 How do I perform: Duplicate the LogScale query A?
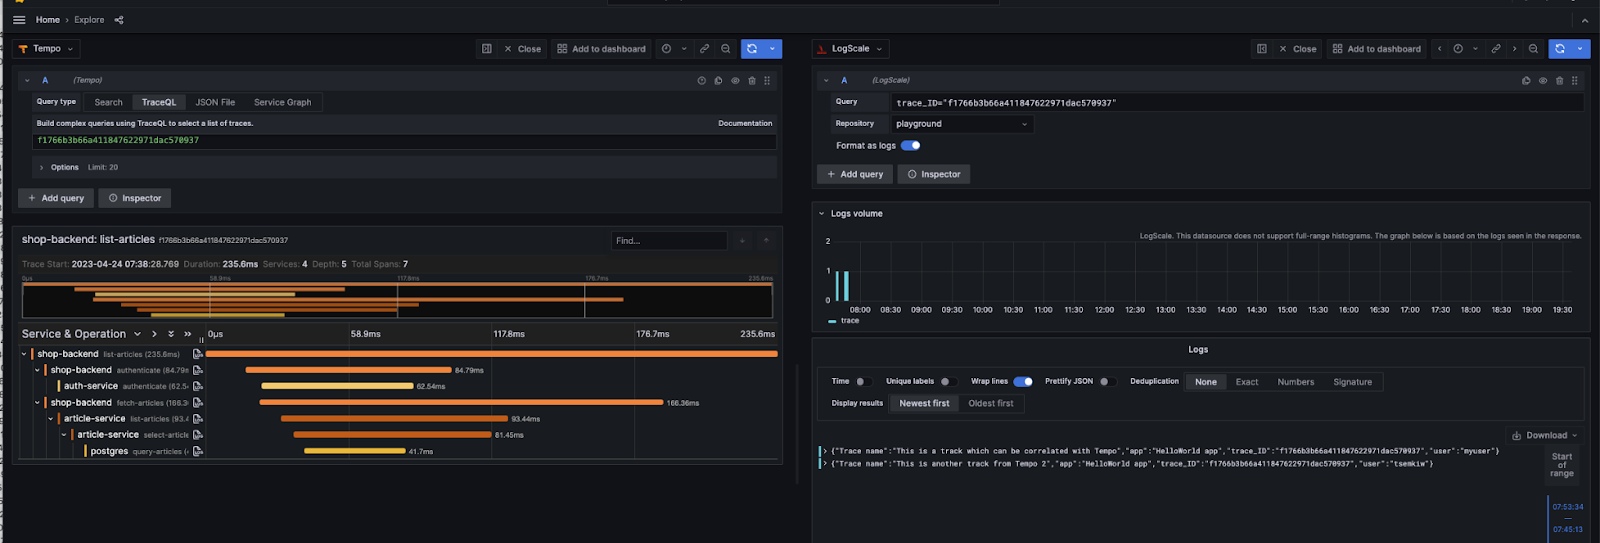point(1526,81)
